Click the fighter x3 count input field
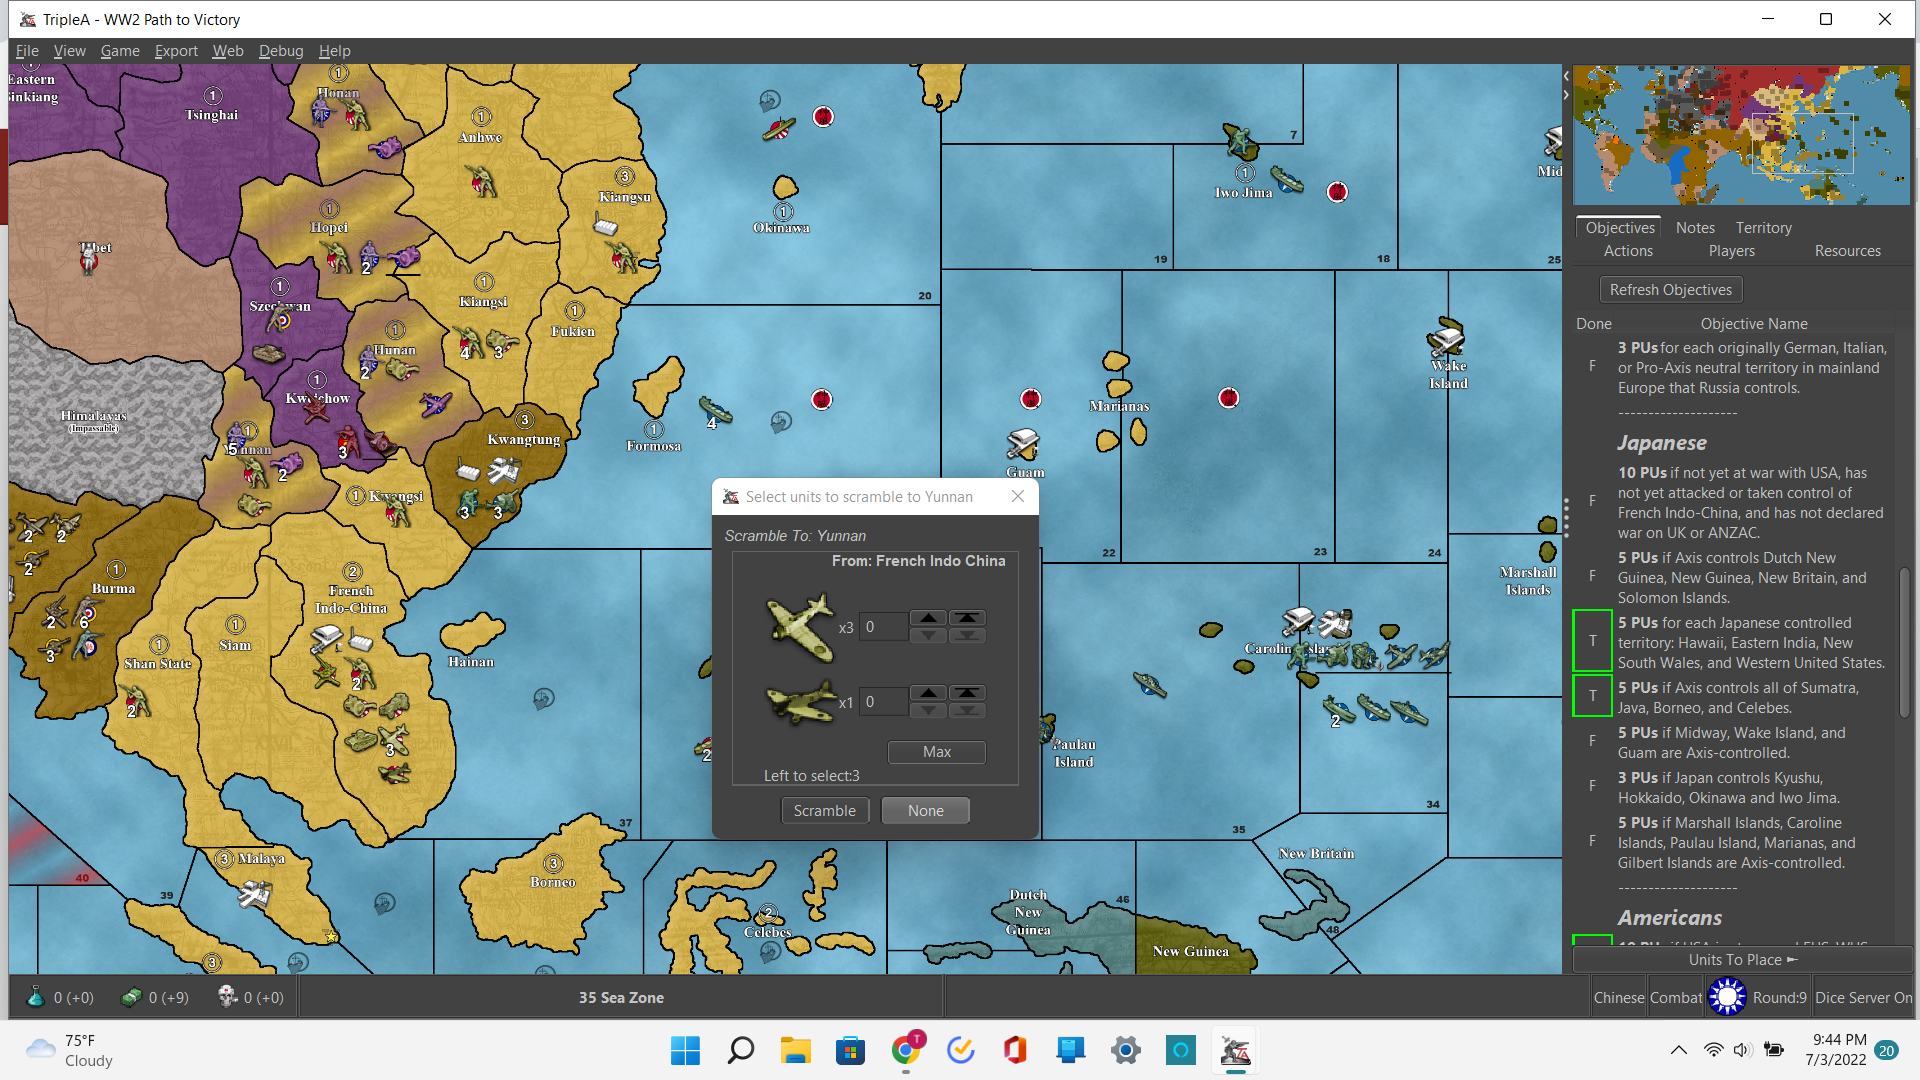 (884, 627)
